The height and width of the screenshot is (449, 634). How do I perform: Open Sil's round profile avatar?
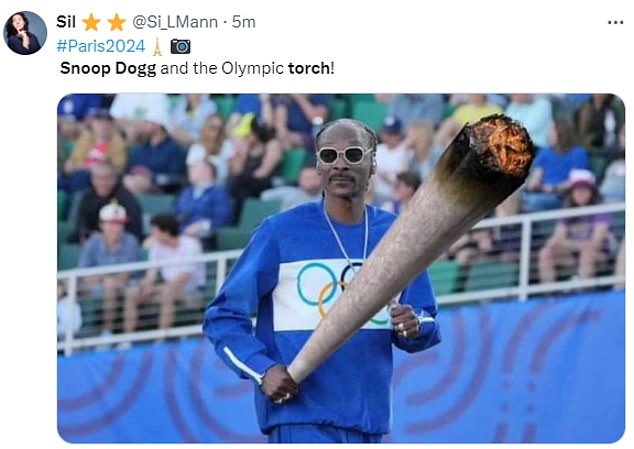25,33
